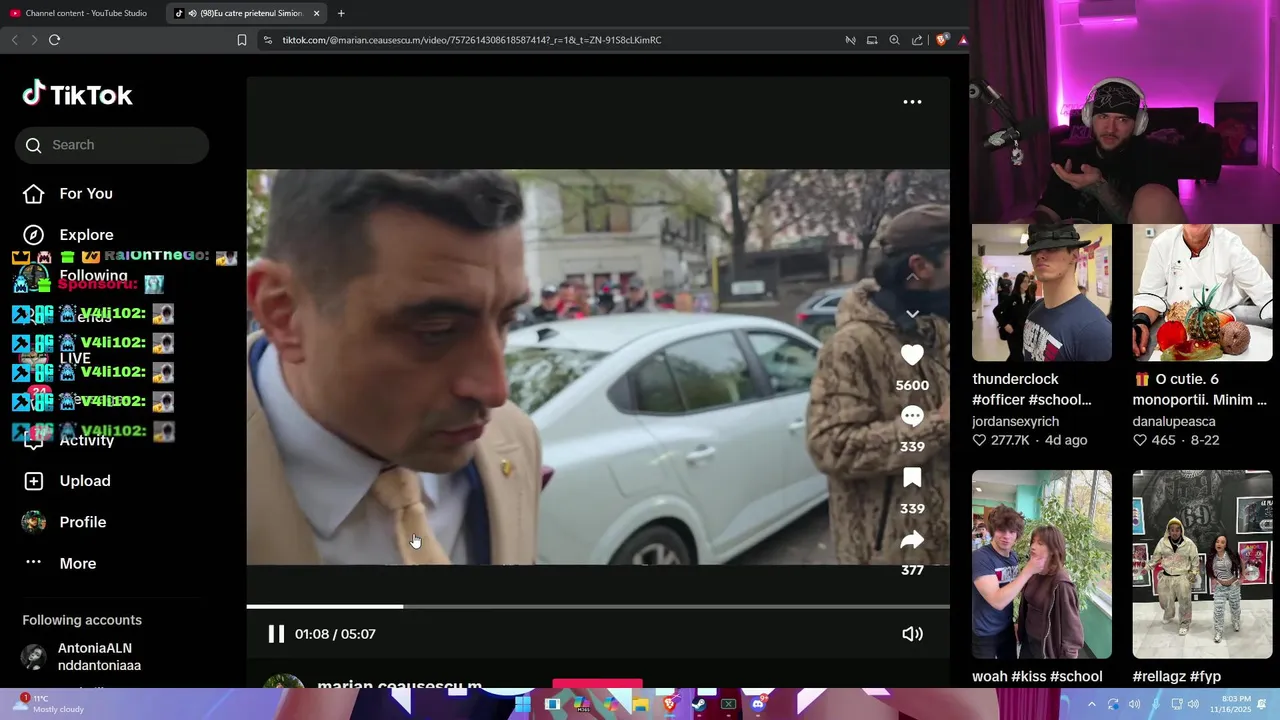Open File Explorer from the taskbar

640,704
